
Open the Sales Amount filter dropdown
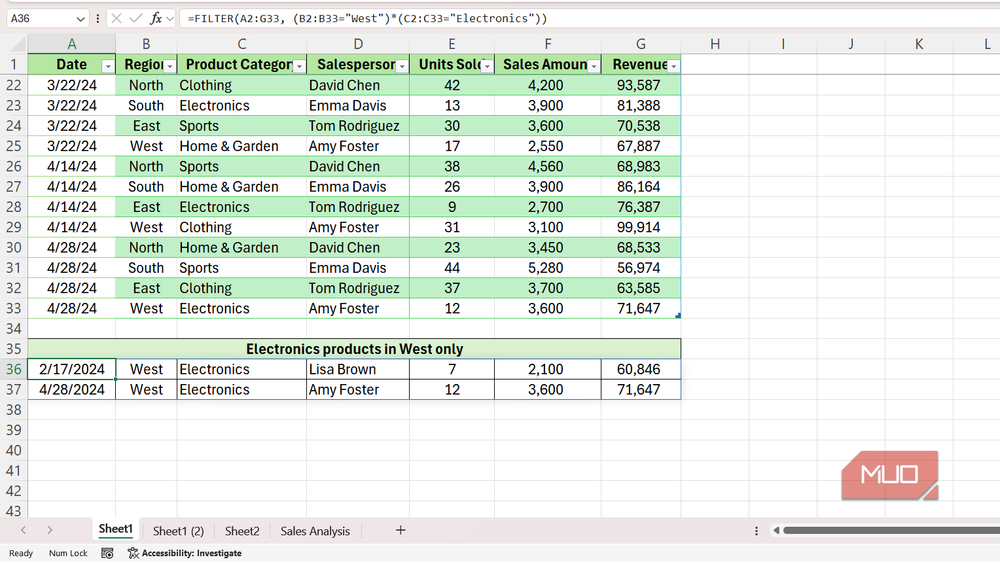(594, 66)
